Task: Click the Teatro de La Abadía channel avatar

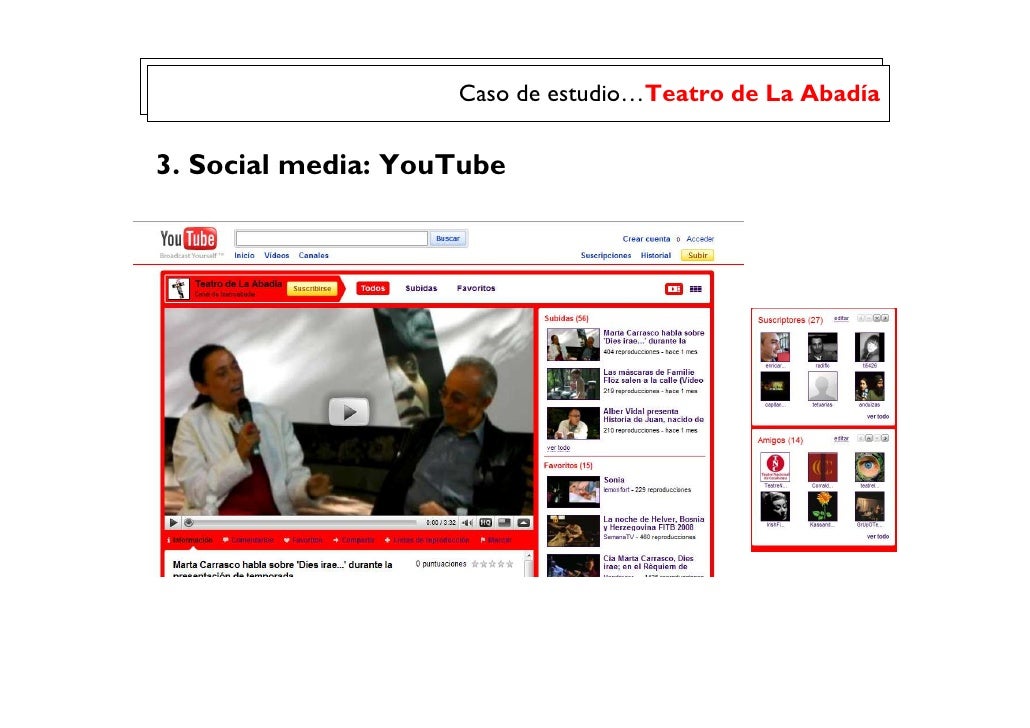Action: pyautogui.click(x=178, y=288)
